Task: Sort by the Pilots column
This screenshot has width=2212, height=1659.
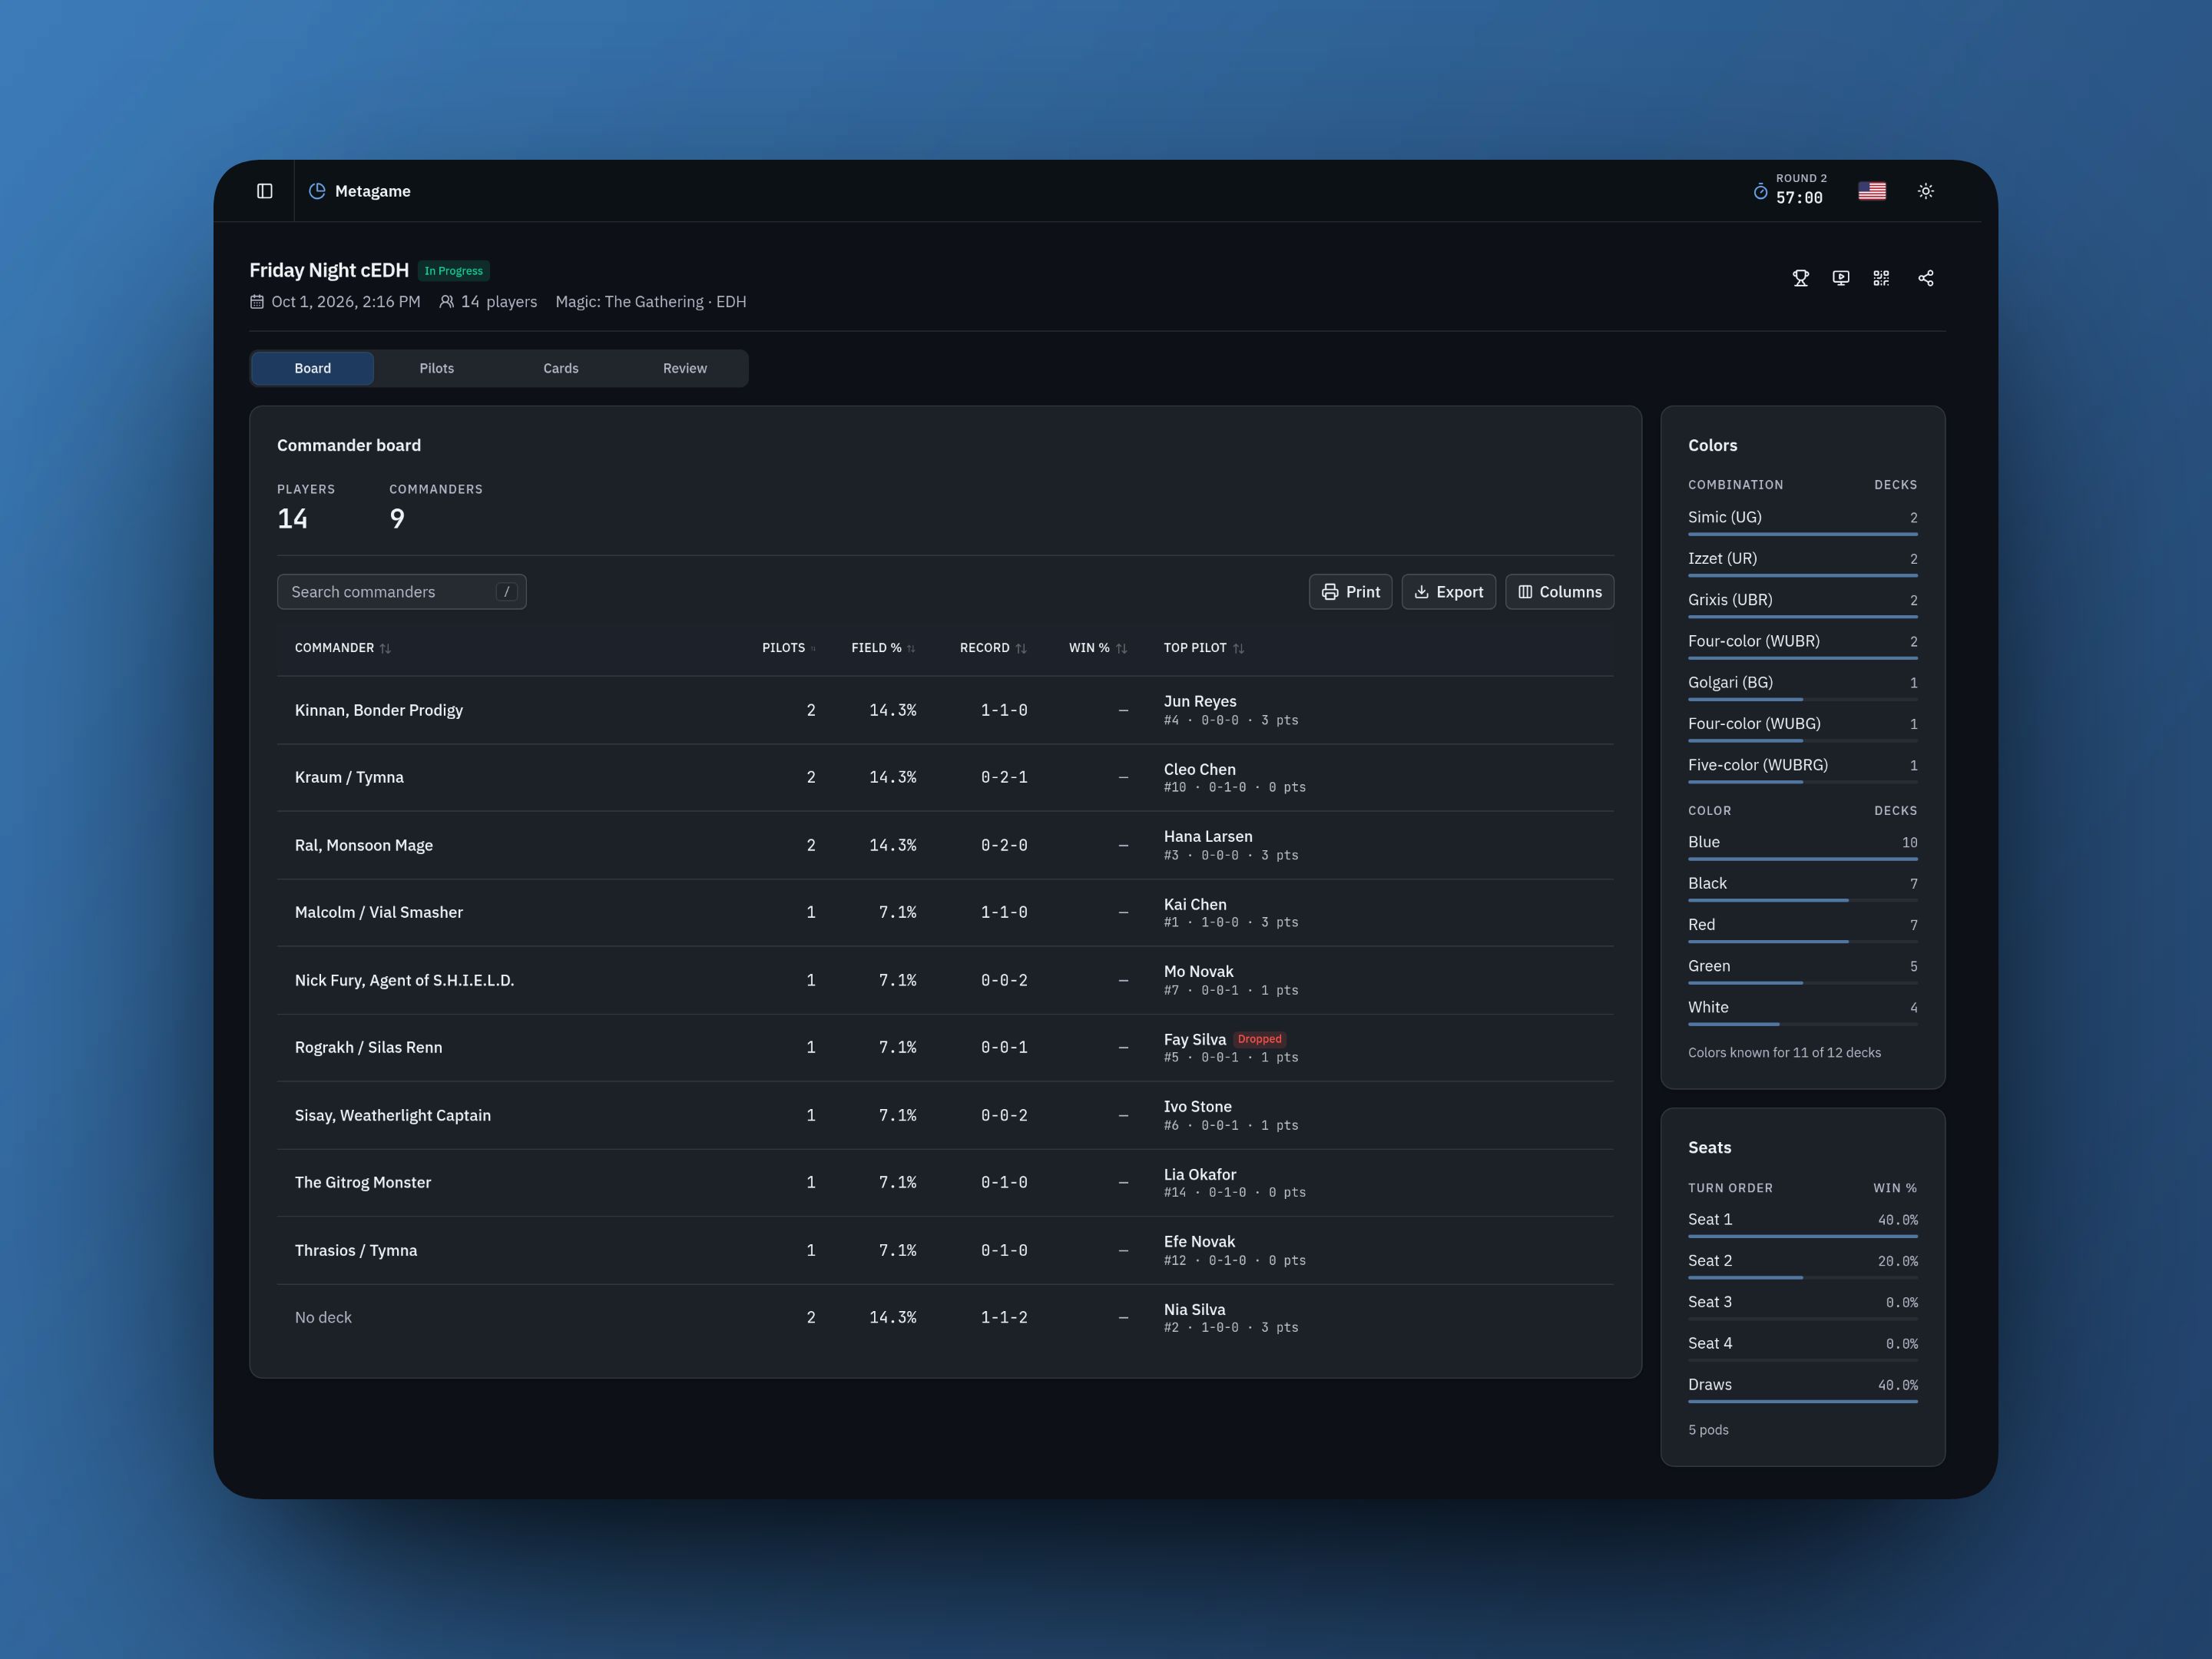Action: [789, 648]
